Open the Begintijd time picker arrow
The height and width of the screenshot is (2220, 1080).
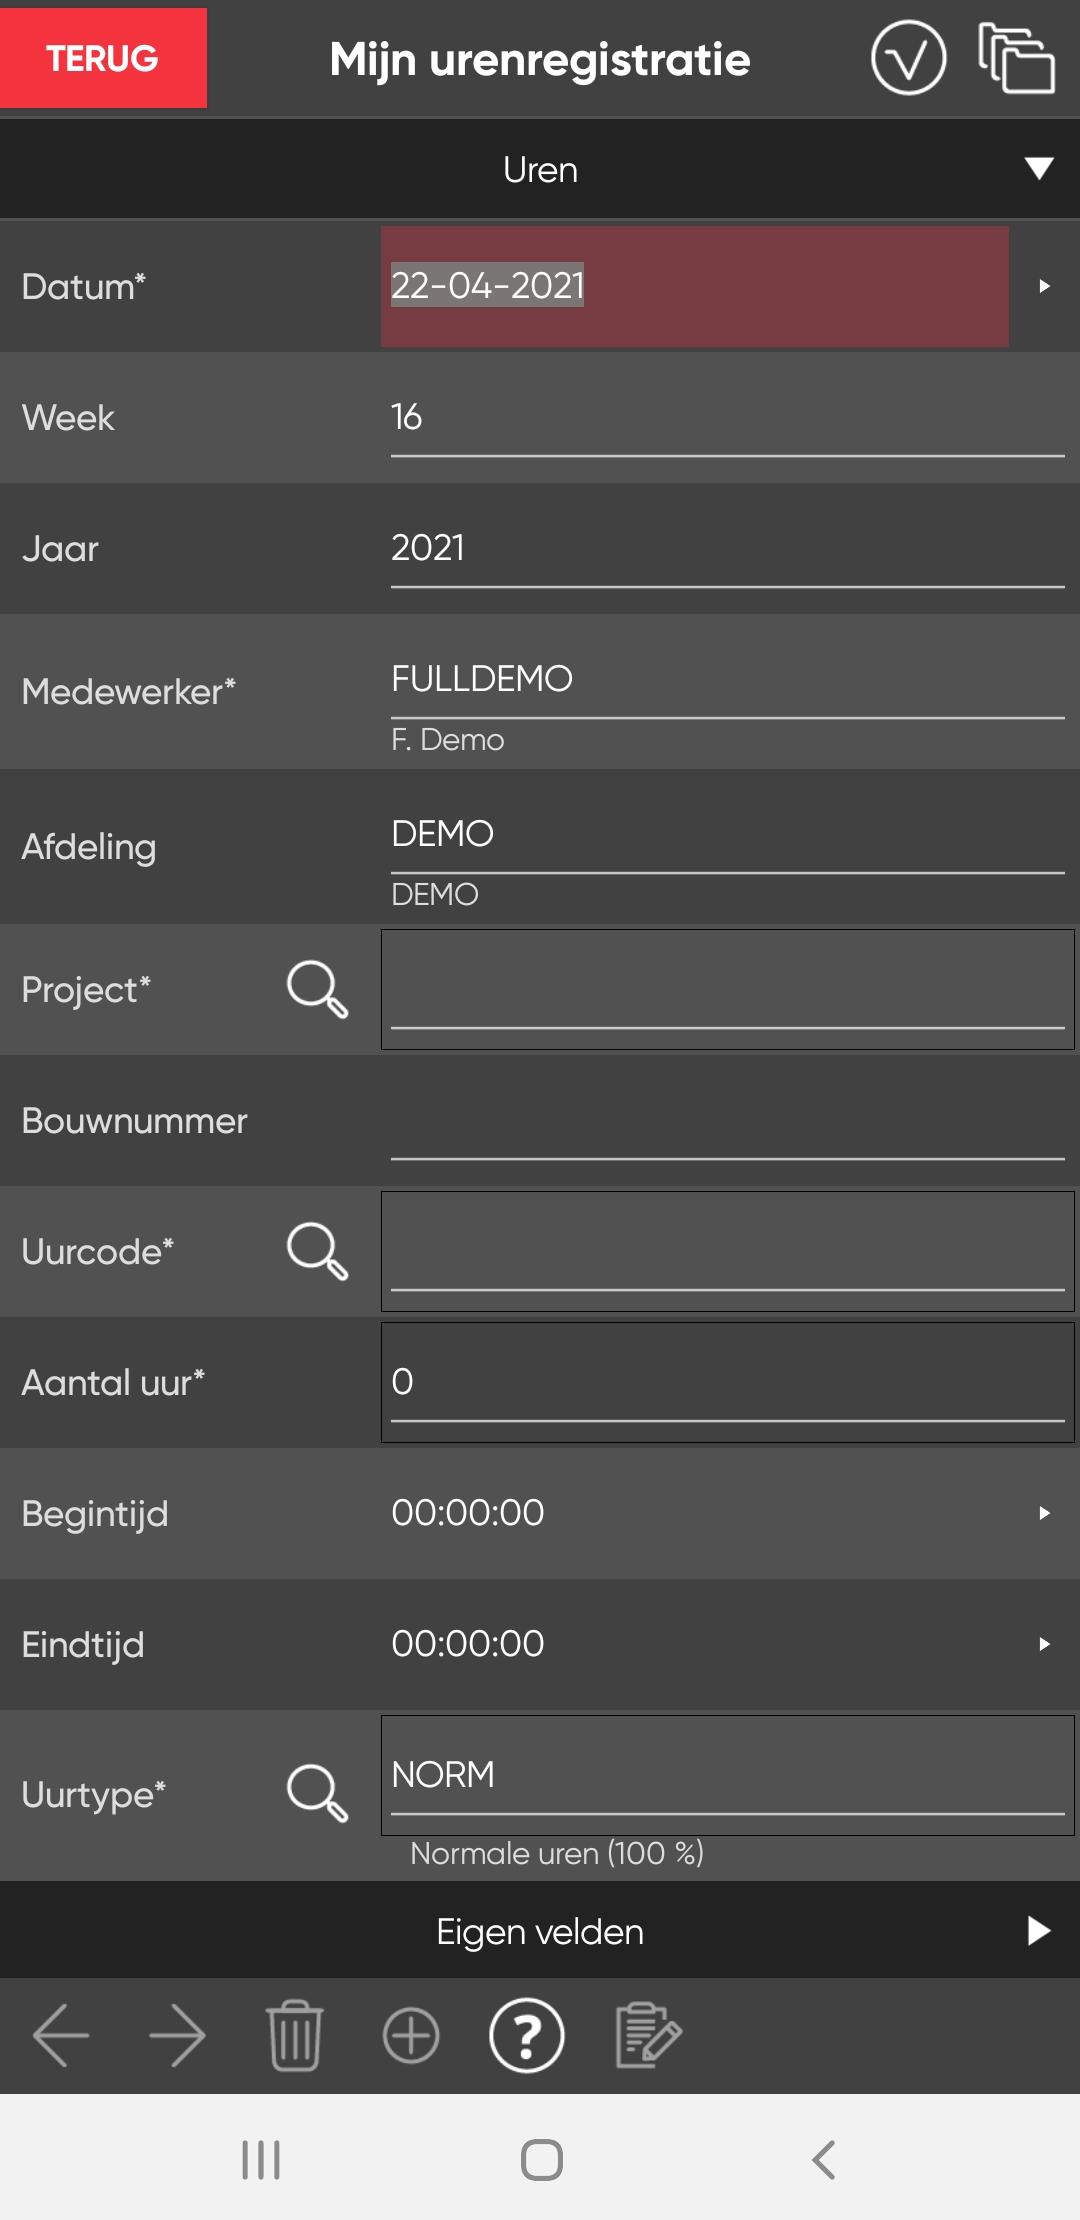point(1044,1513)
